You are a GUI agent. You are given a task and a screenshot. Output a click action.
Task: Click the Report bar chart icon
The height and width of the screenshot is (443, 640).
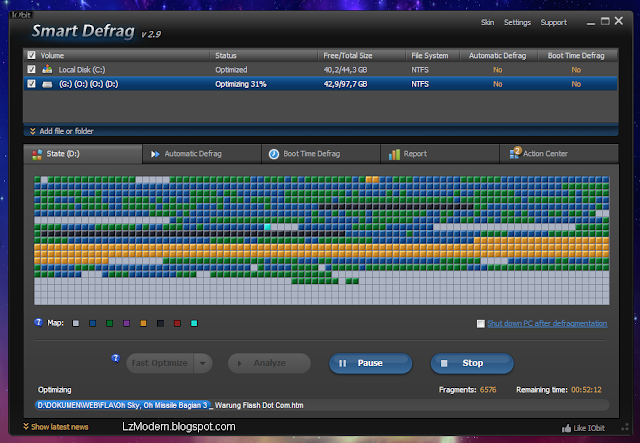pyautogui.click(x=394, y=154)
